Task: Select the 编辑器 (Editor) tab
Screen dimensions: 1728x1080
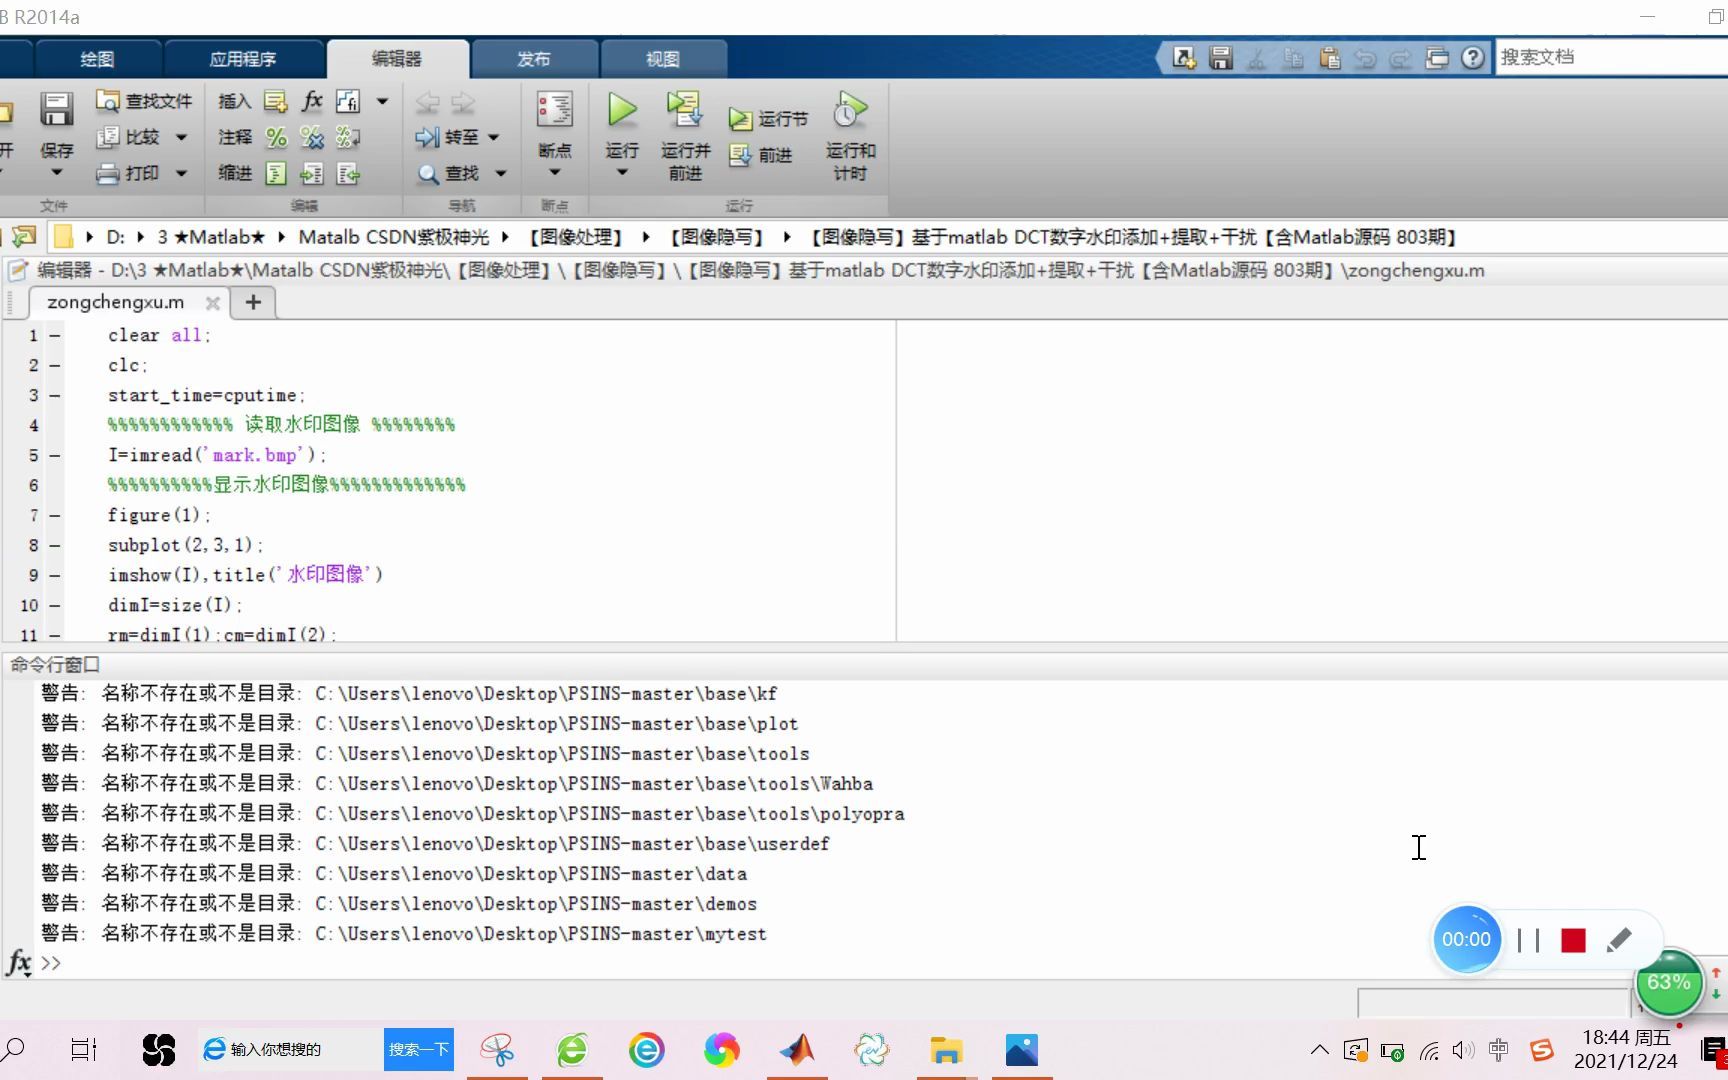Action: click(x=397, y=59)
